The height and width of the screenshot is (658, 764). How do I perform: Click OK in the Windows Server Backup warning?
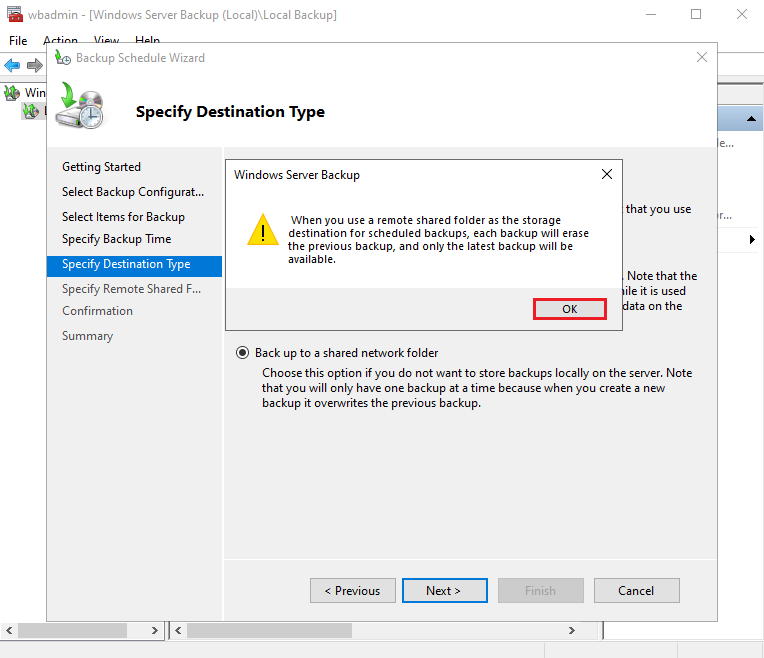point(569,309)
